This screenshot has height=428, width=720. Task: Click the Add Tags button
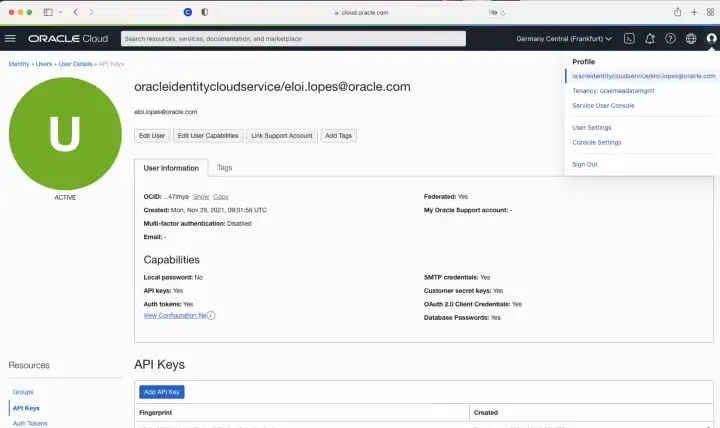[338, 136]
